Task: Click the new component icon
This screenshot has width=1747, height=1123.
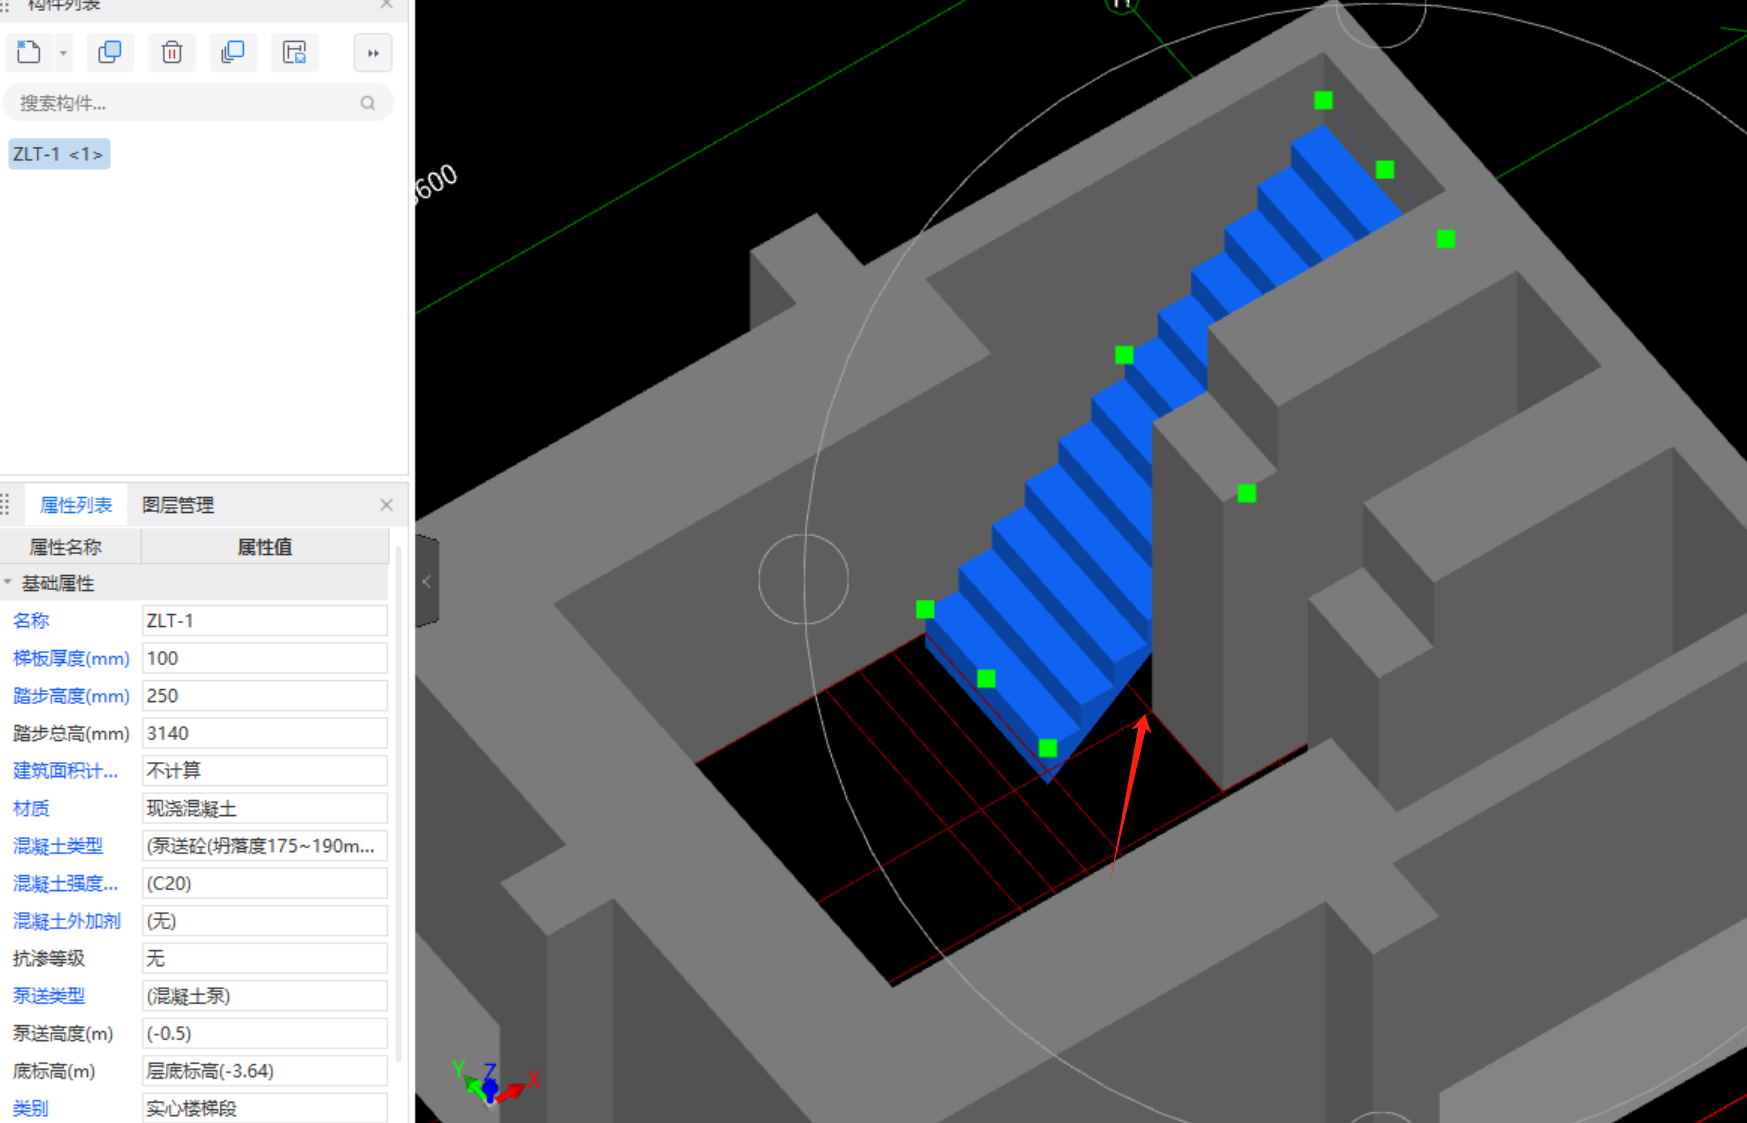Action: coord(29,52)
